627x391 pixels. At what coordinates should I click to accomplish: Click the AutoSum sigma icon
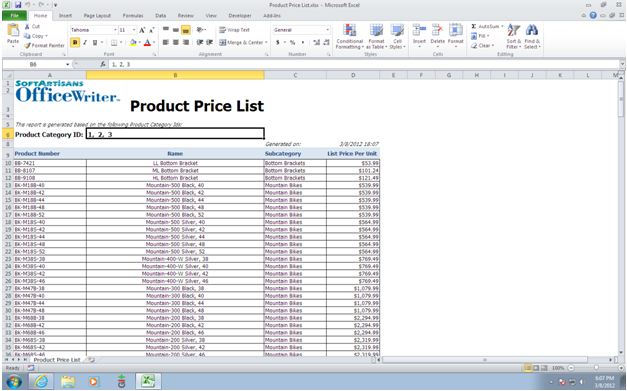click(x=474, y=26)
